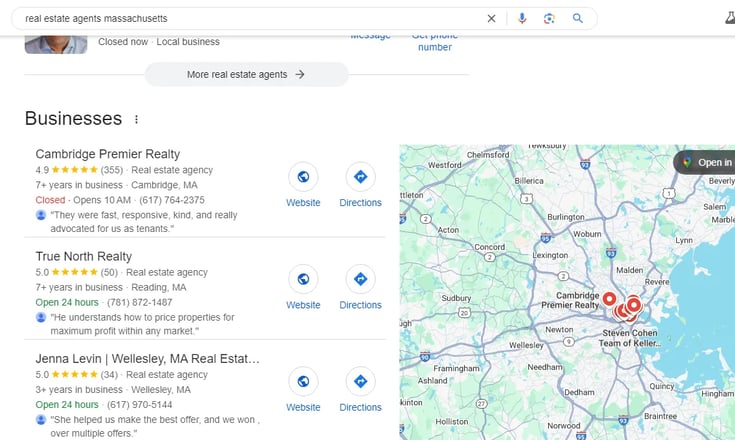This screenshot has height=440, width=735.
Task: Click True North Realty phone (781) 872-1487
Action: click(140, 302)
